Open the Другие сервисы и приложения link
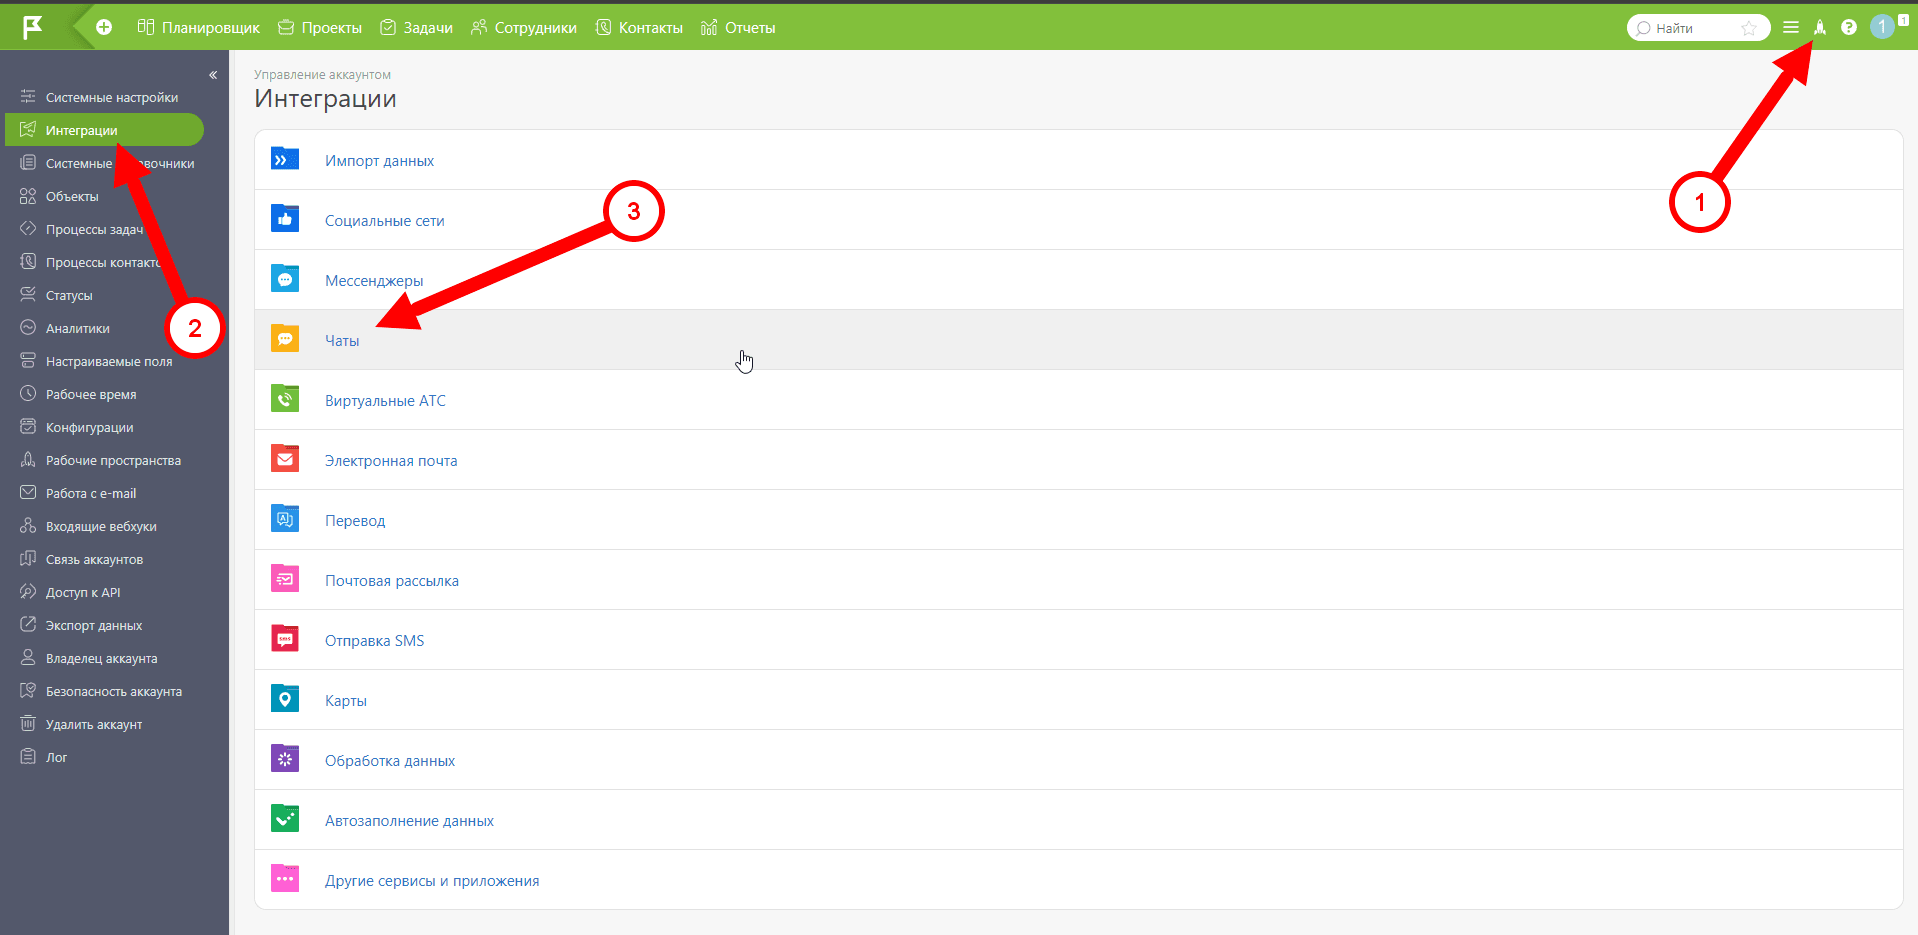 coord(432,881)
